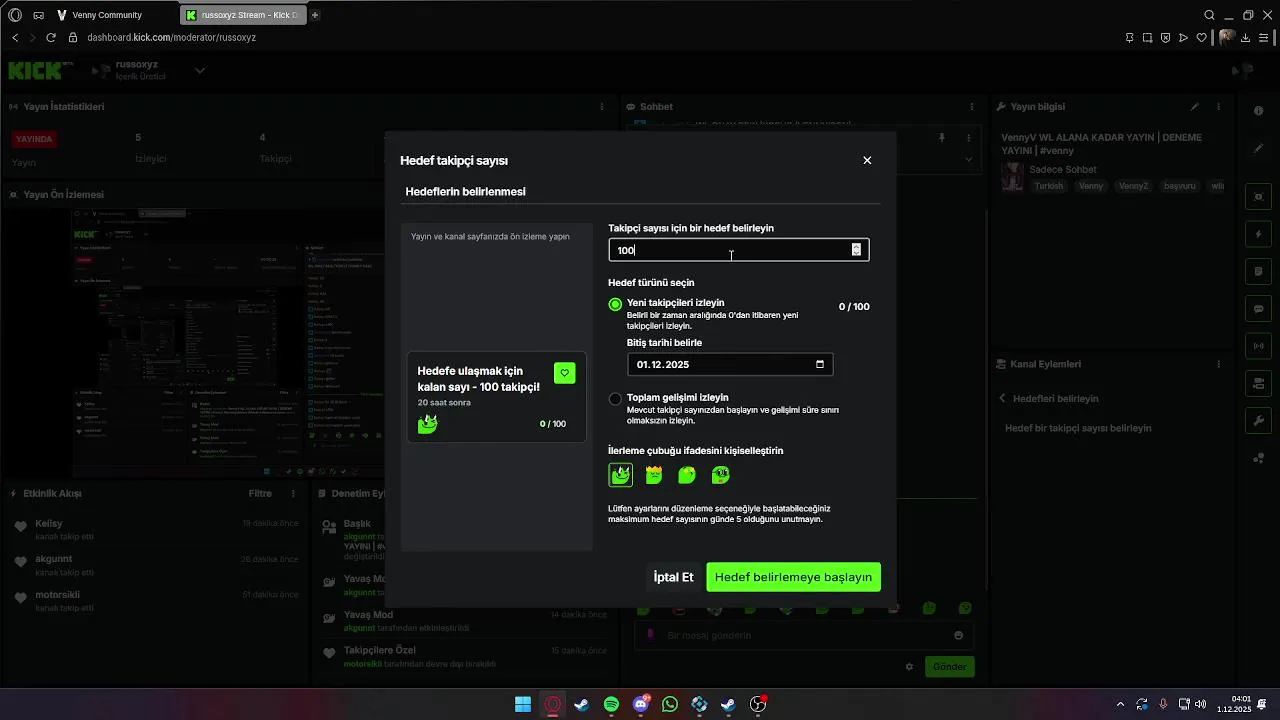The height and width of the screenshot is (720, 1280).
Task: Click the browser back arrow
Action: tap(15, 37)
